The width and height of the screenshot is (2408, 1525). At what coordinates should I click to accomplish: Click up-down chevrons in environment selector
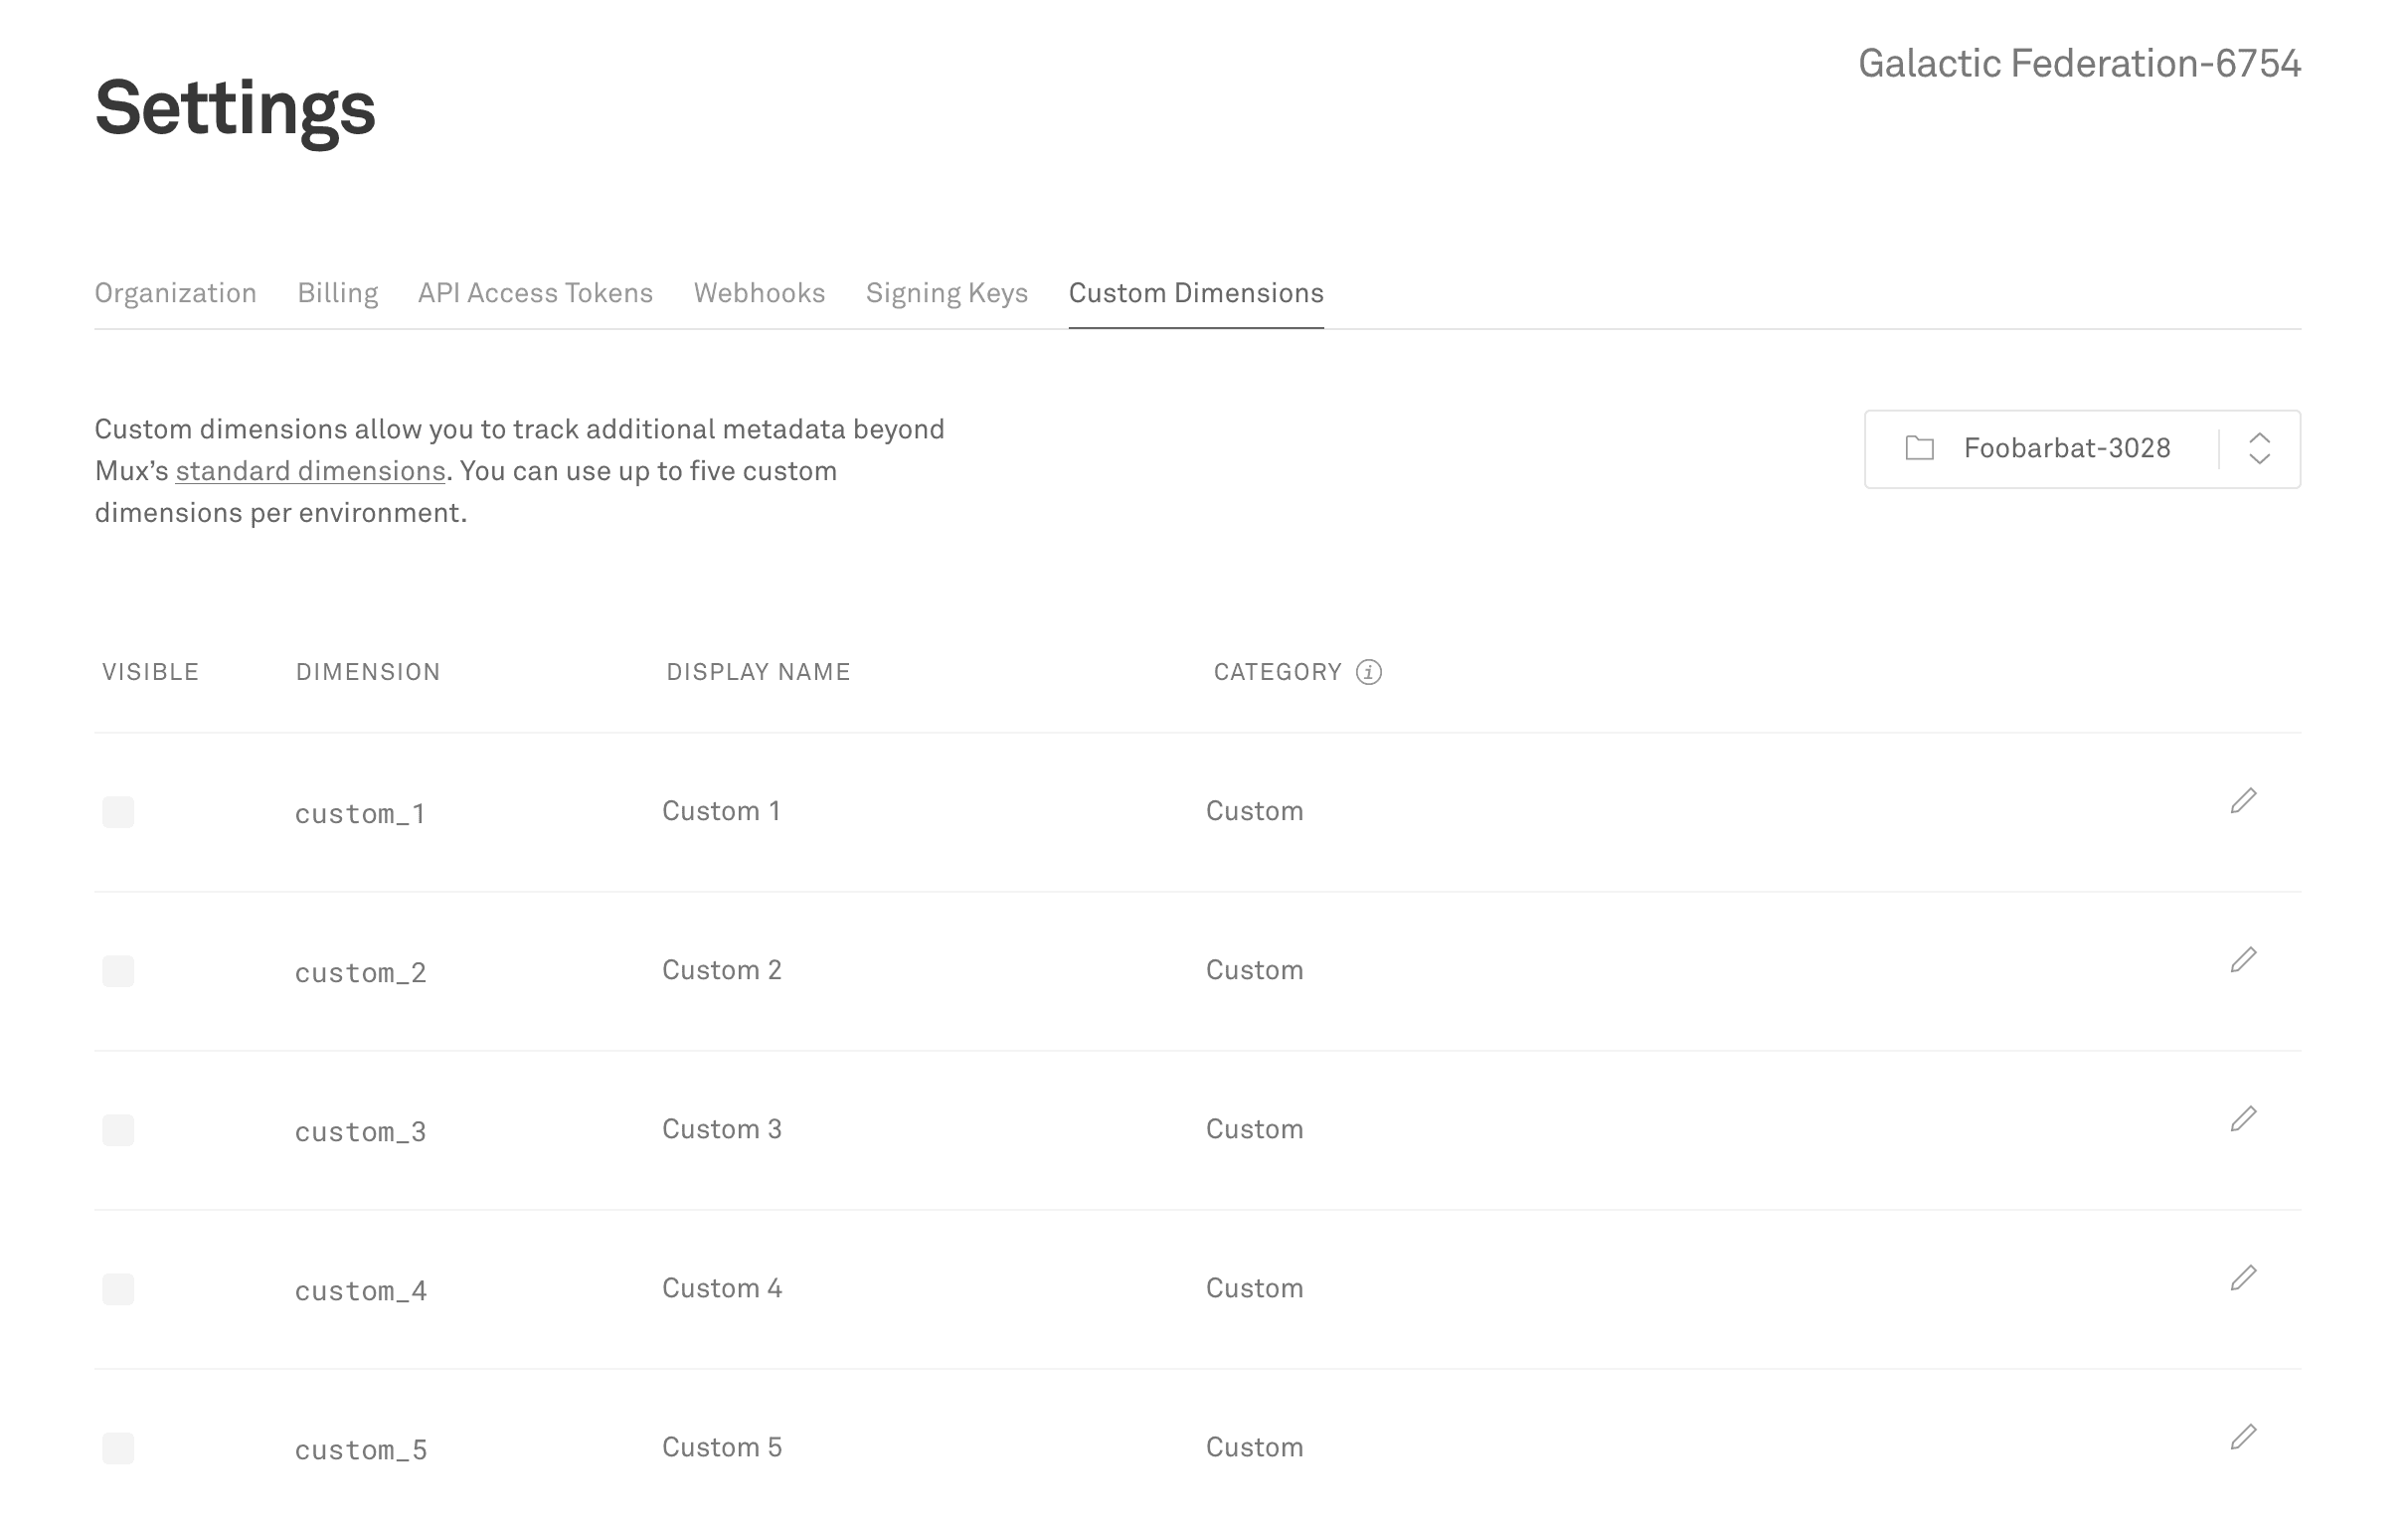2259,448
